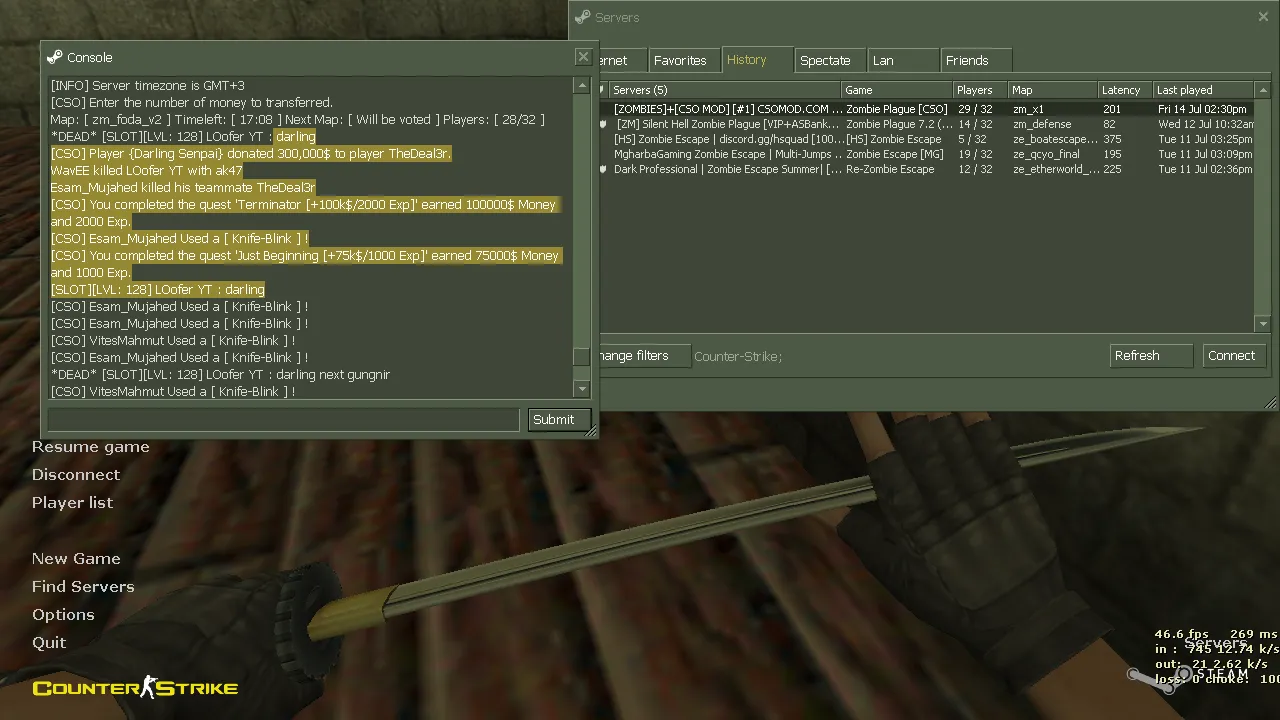Open Options from main menu
1280x720 pixels.
click(x=63, y=615)
